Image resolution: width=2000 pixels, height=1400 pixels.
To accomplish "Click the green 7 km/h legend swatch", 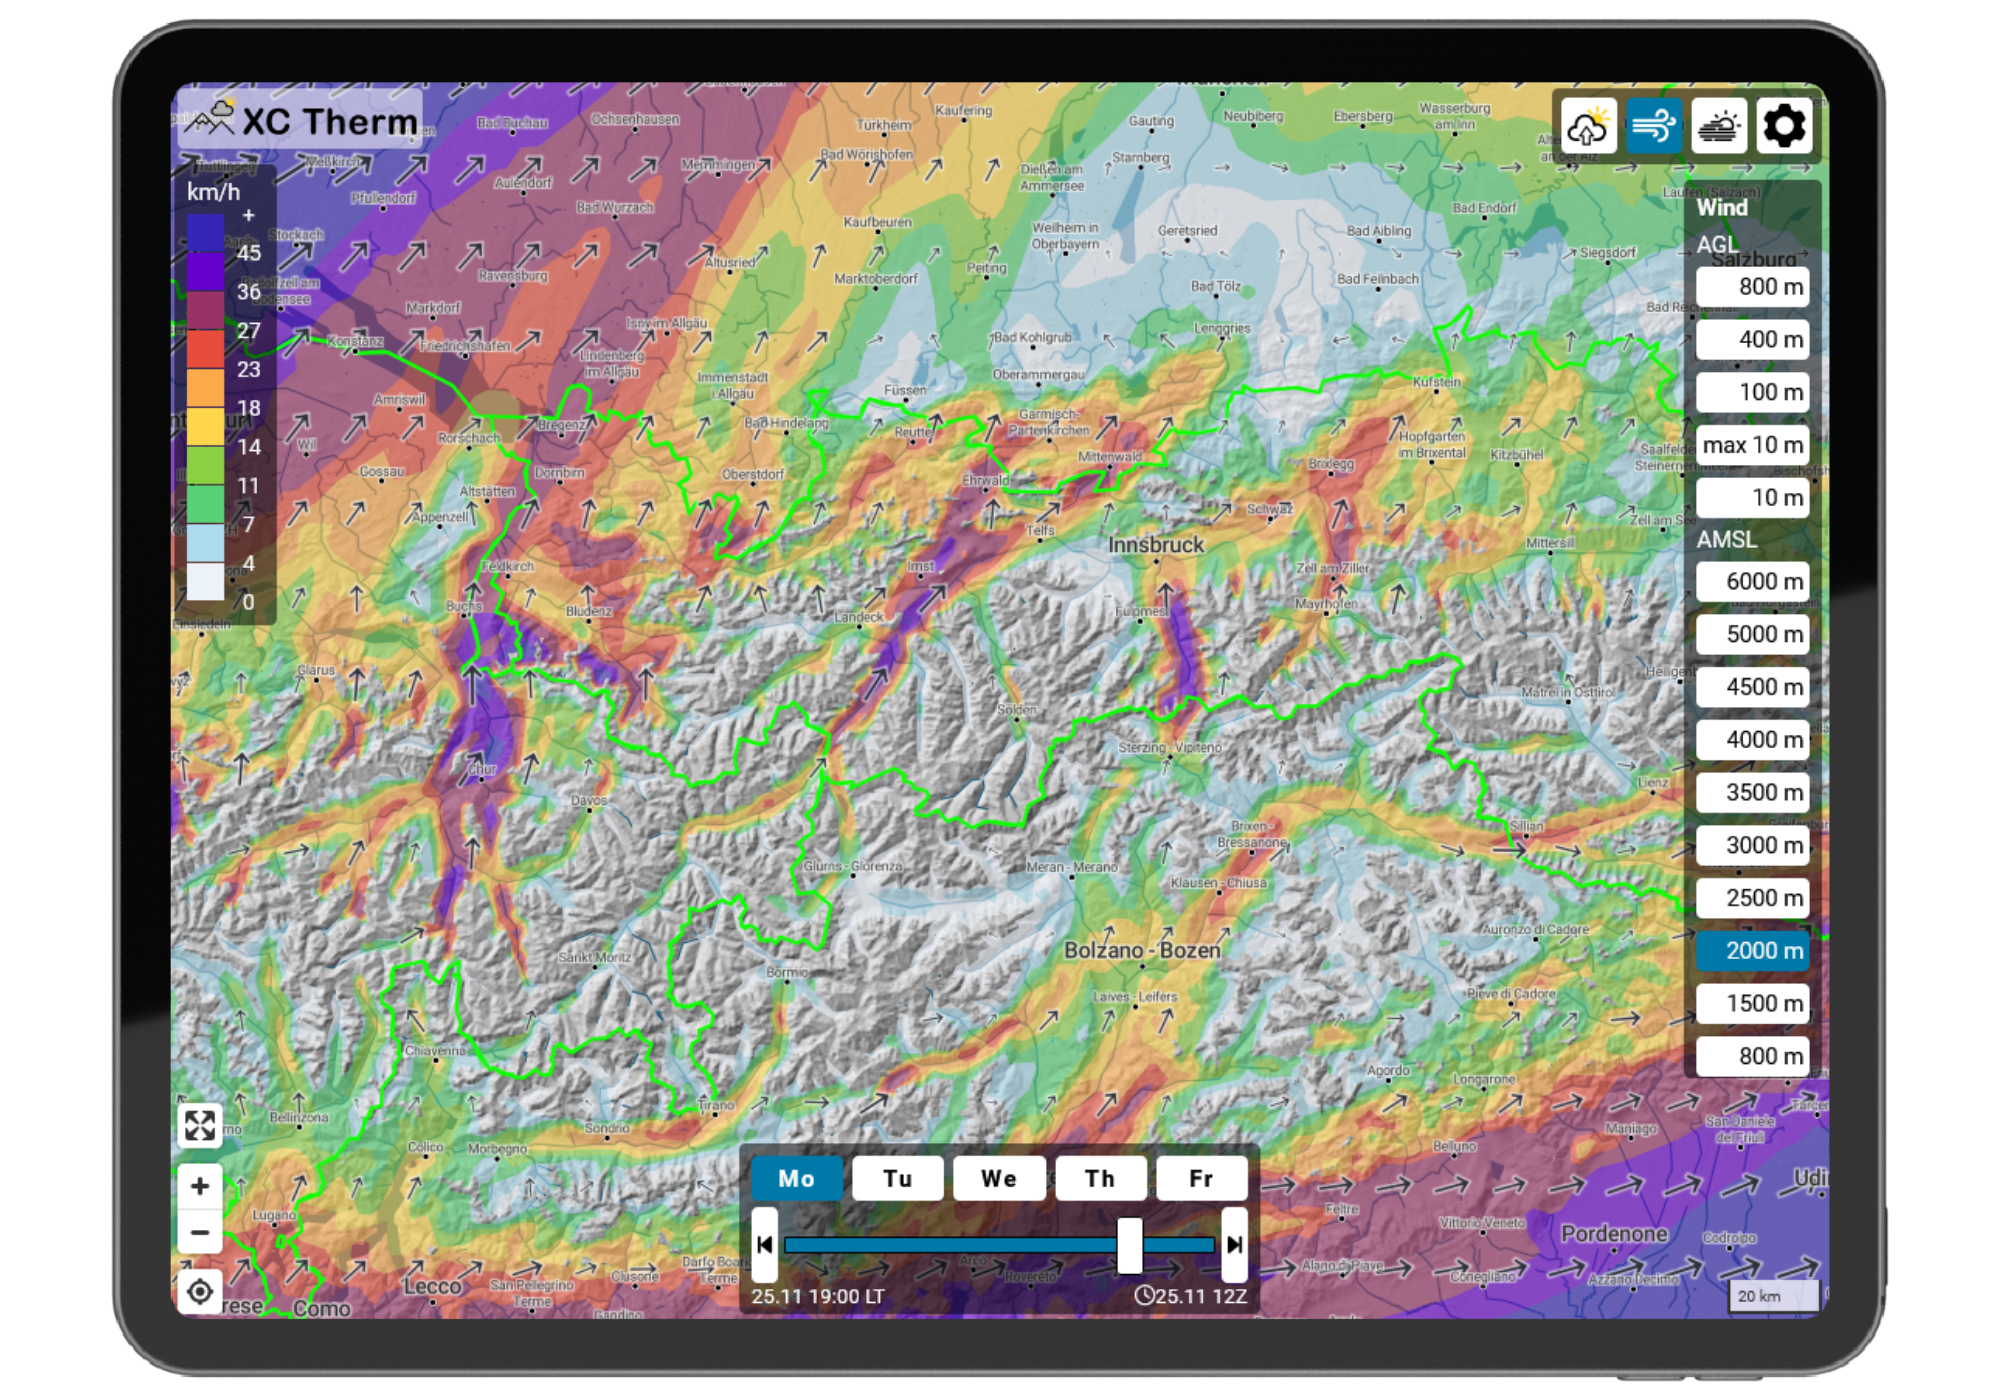I will click(205, 504).
